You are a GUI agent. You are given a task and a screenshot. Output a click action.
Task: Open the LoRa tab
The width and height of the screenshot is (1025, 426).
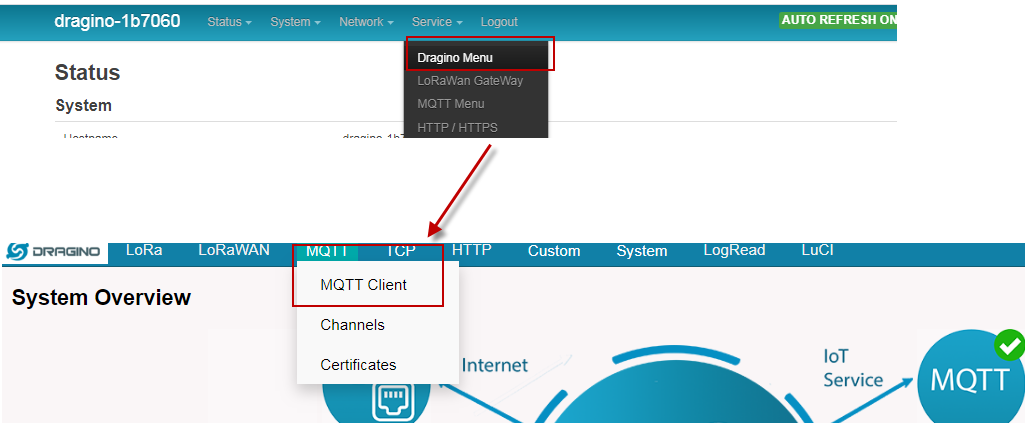coord(144,250)
